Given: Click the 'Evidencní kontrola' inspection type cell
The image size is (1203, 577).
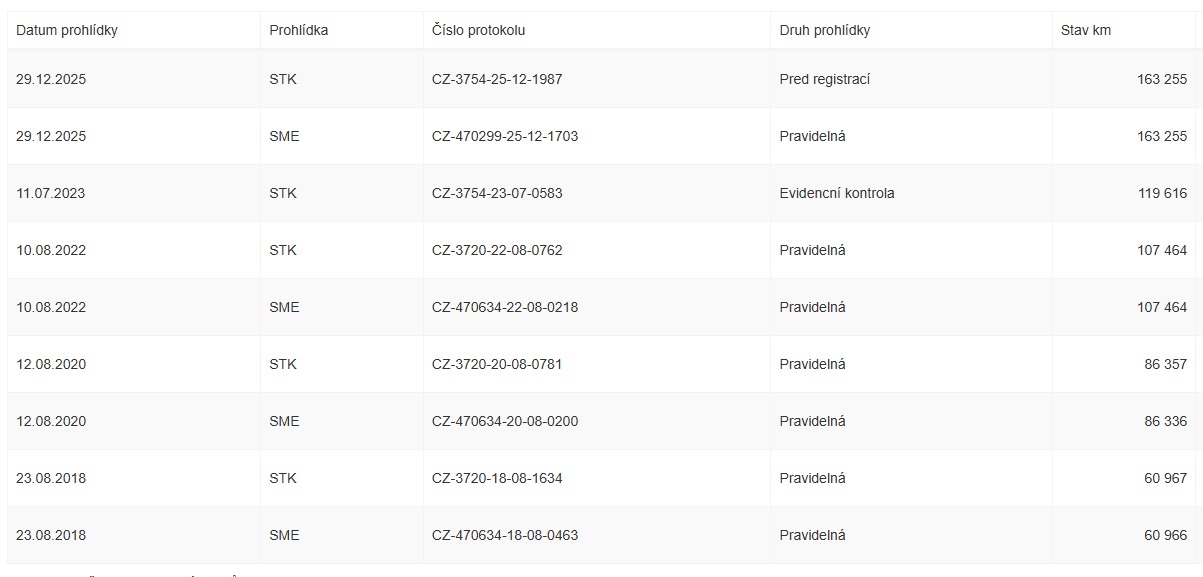Looking at the screenshot, I should (836, 193).
